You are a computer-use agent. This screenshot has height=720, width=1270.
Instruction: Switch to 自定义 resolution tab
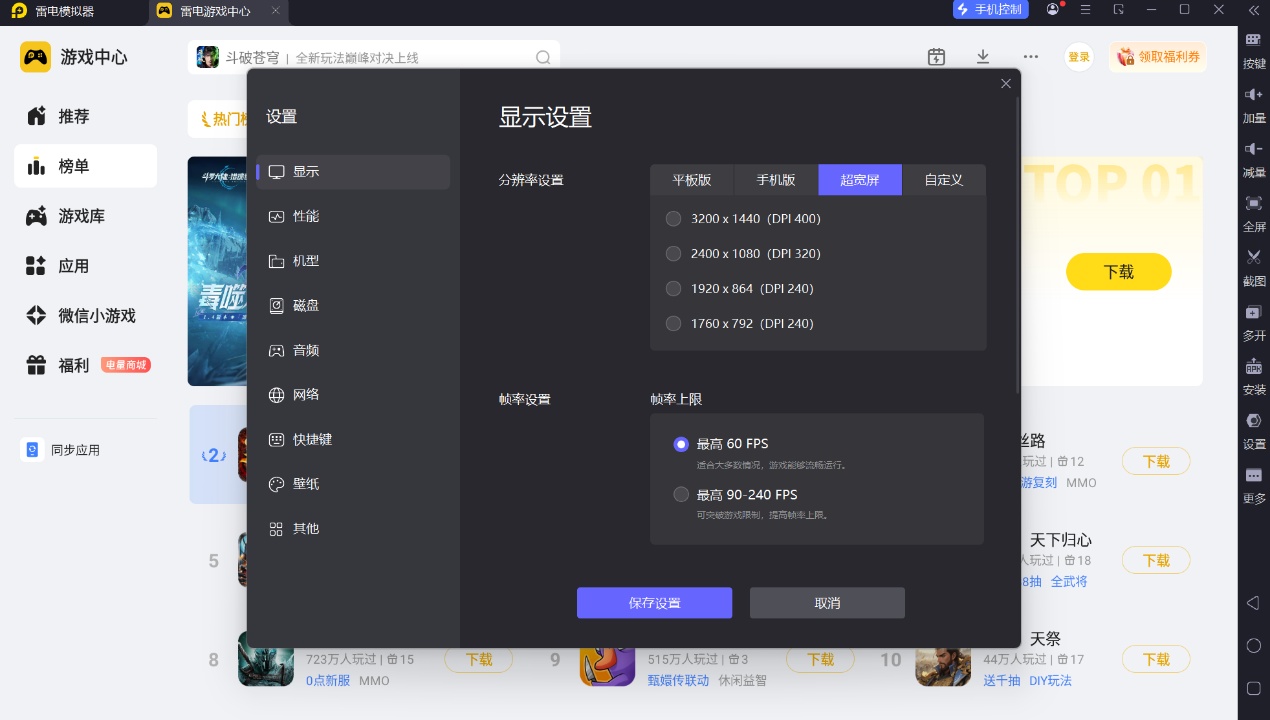click(x=944, y=180)
